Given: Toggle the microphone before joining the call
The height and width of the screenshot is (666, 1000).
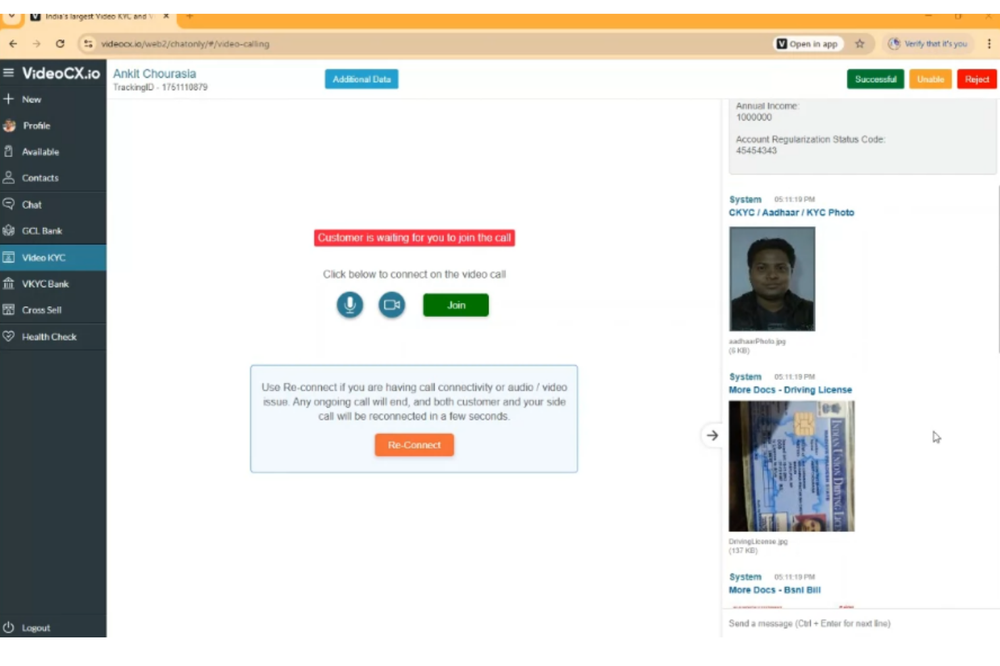Looking at the screenshot, I should click(x=349, y=305).
